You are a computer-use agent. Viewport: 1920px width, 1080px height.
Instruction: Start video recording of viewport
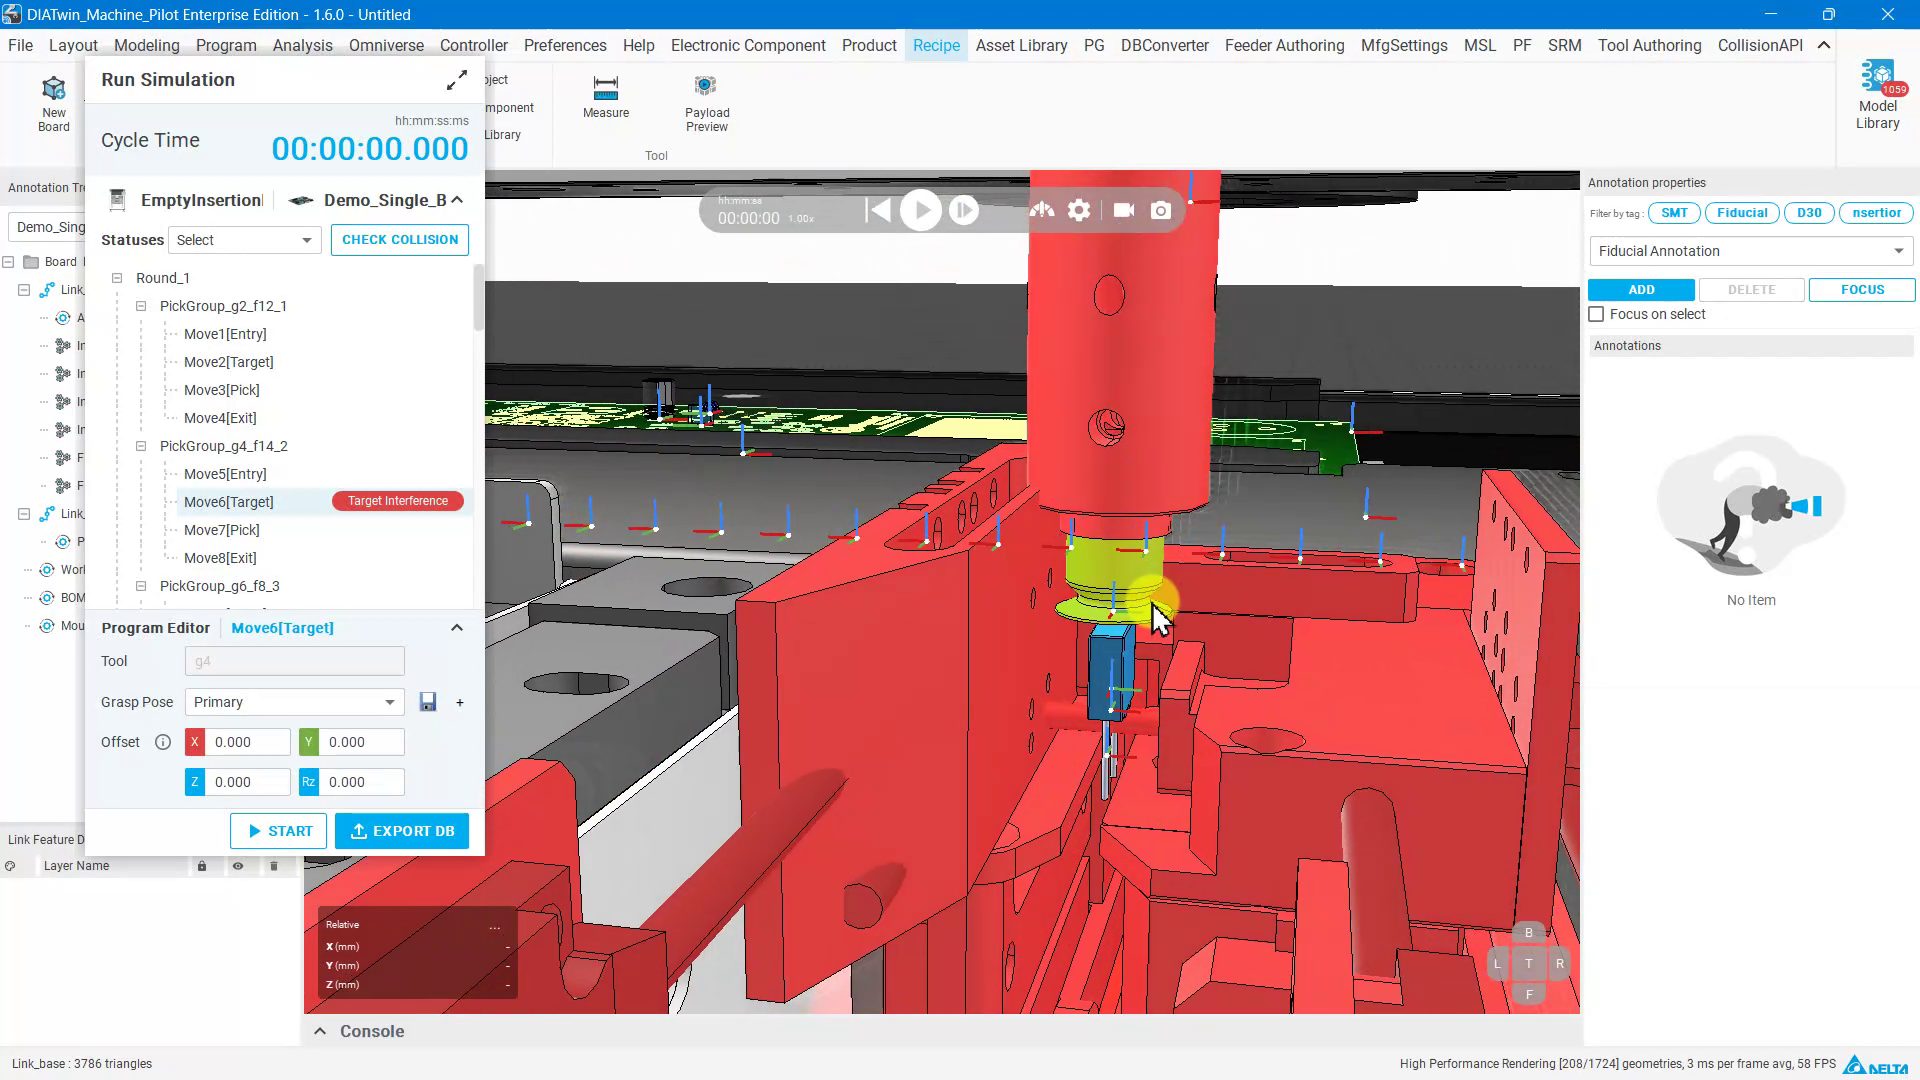click(1124, 210)
